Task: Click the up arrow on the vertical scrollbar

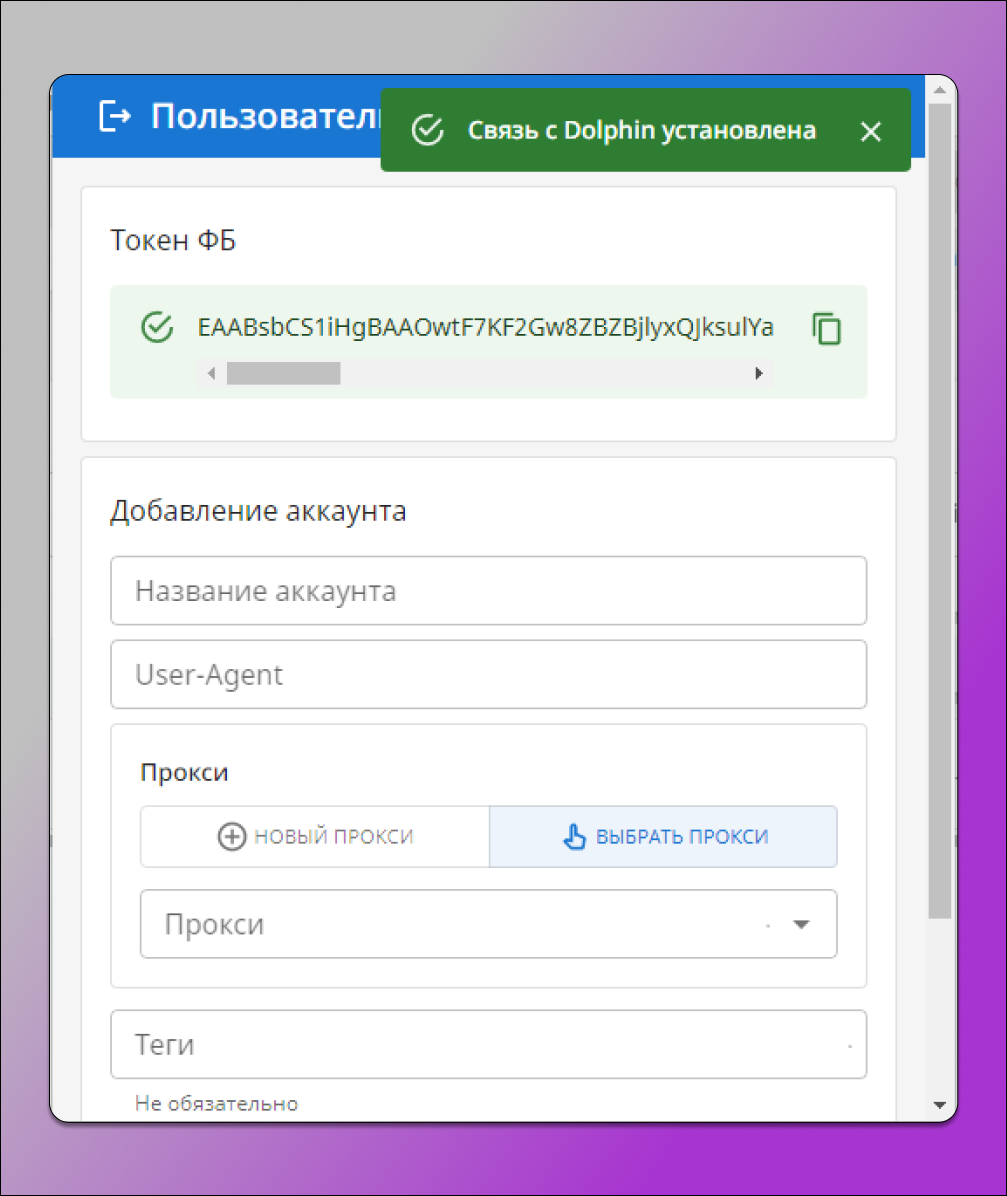Action: pos(938,92)
